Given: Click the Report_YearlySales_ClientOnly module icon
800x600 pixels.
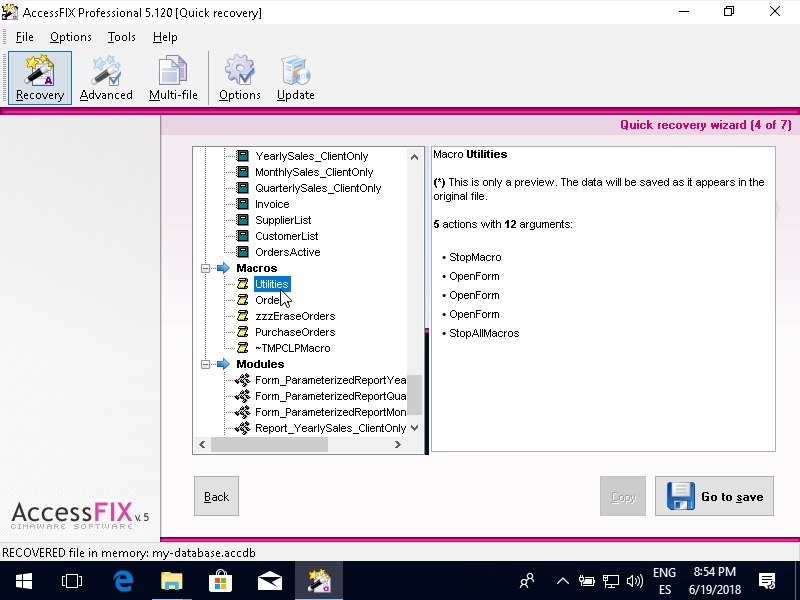Looking at the screenshot, I should pos(242,428).
